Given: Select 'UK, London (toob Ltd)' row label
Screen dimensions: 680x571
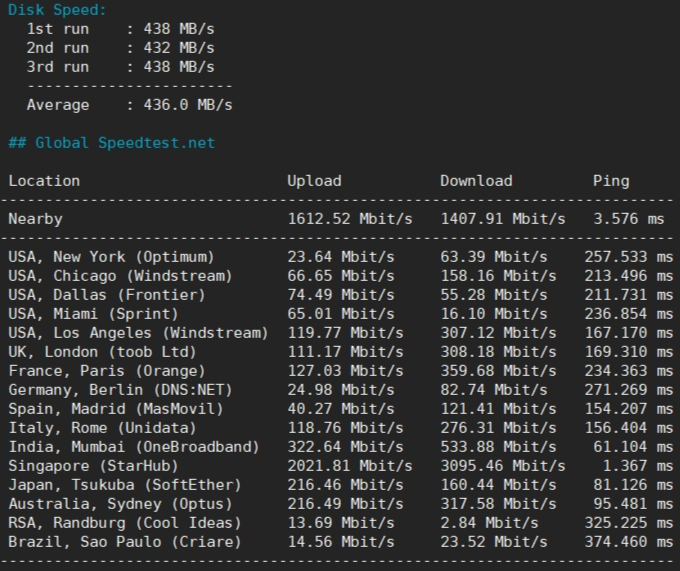Looking at the screenshot, I should 102,352.
